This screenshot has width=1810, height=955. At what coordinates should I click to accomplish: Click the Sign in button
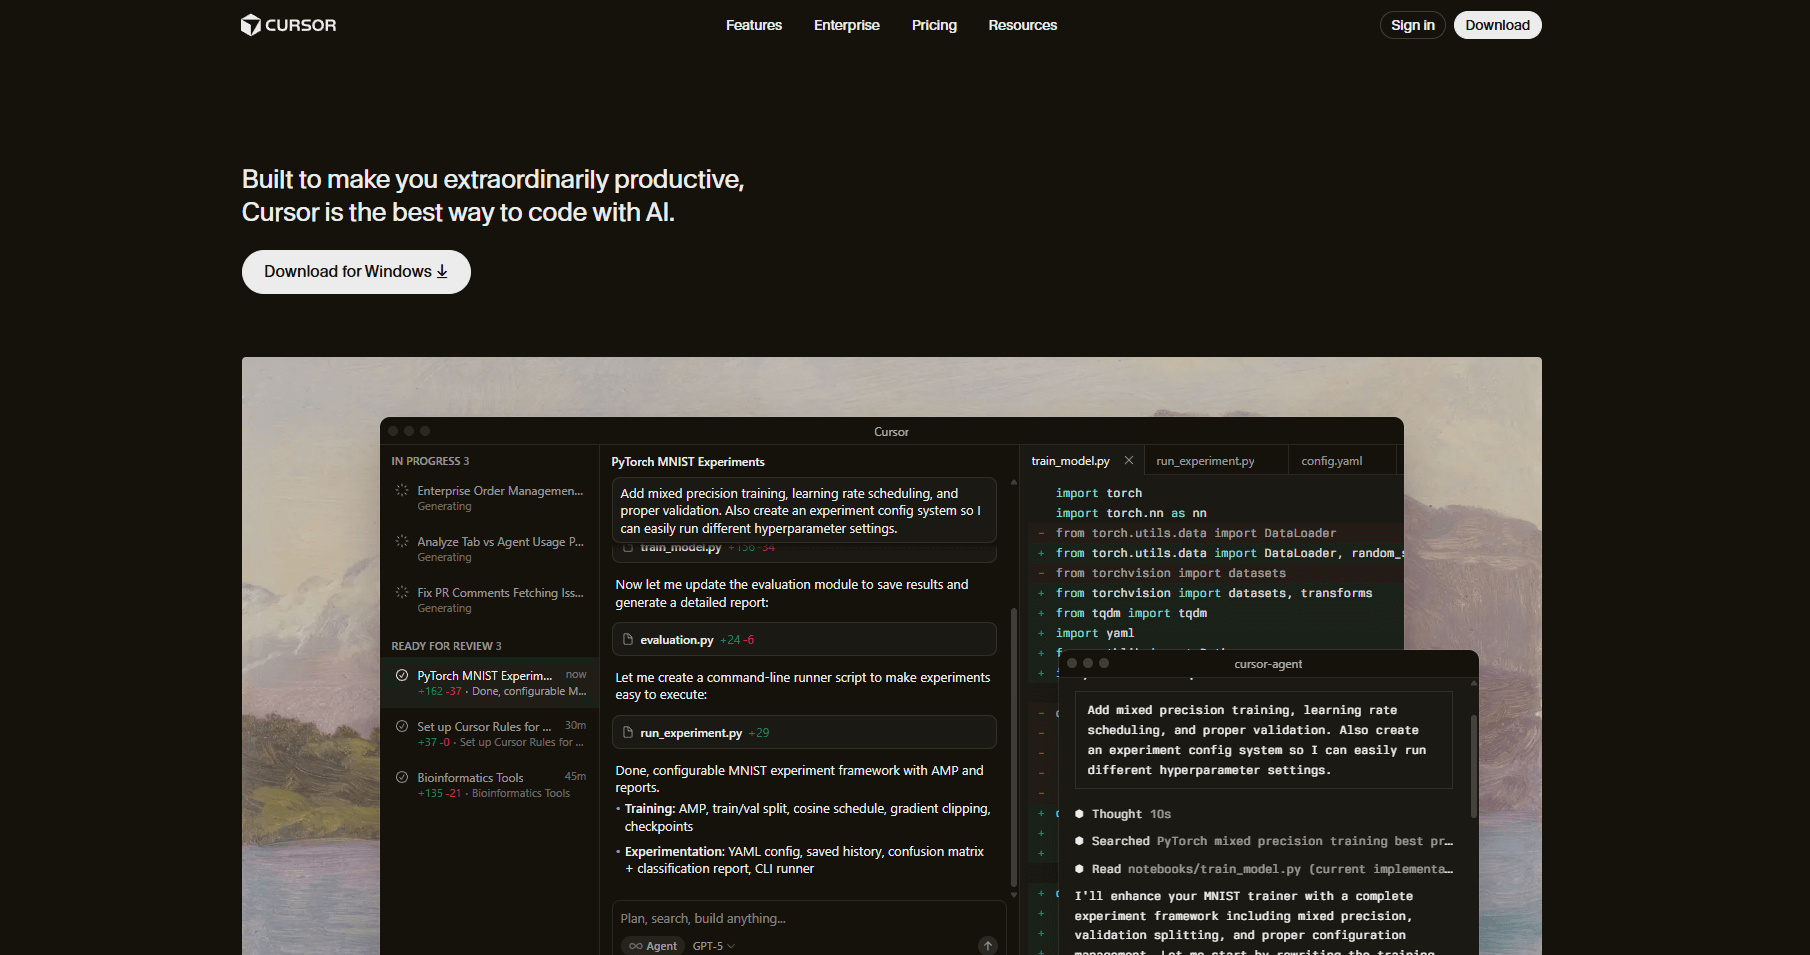tap(1413, 25)
